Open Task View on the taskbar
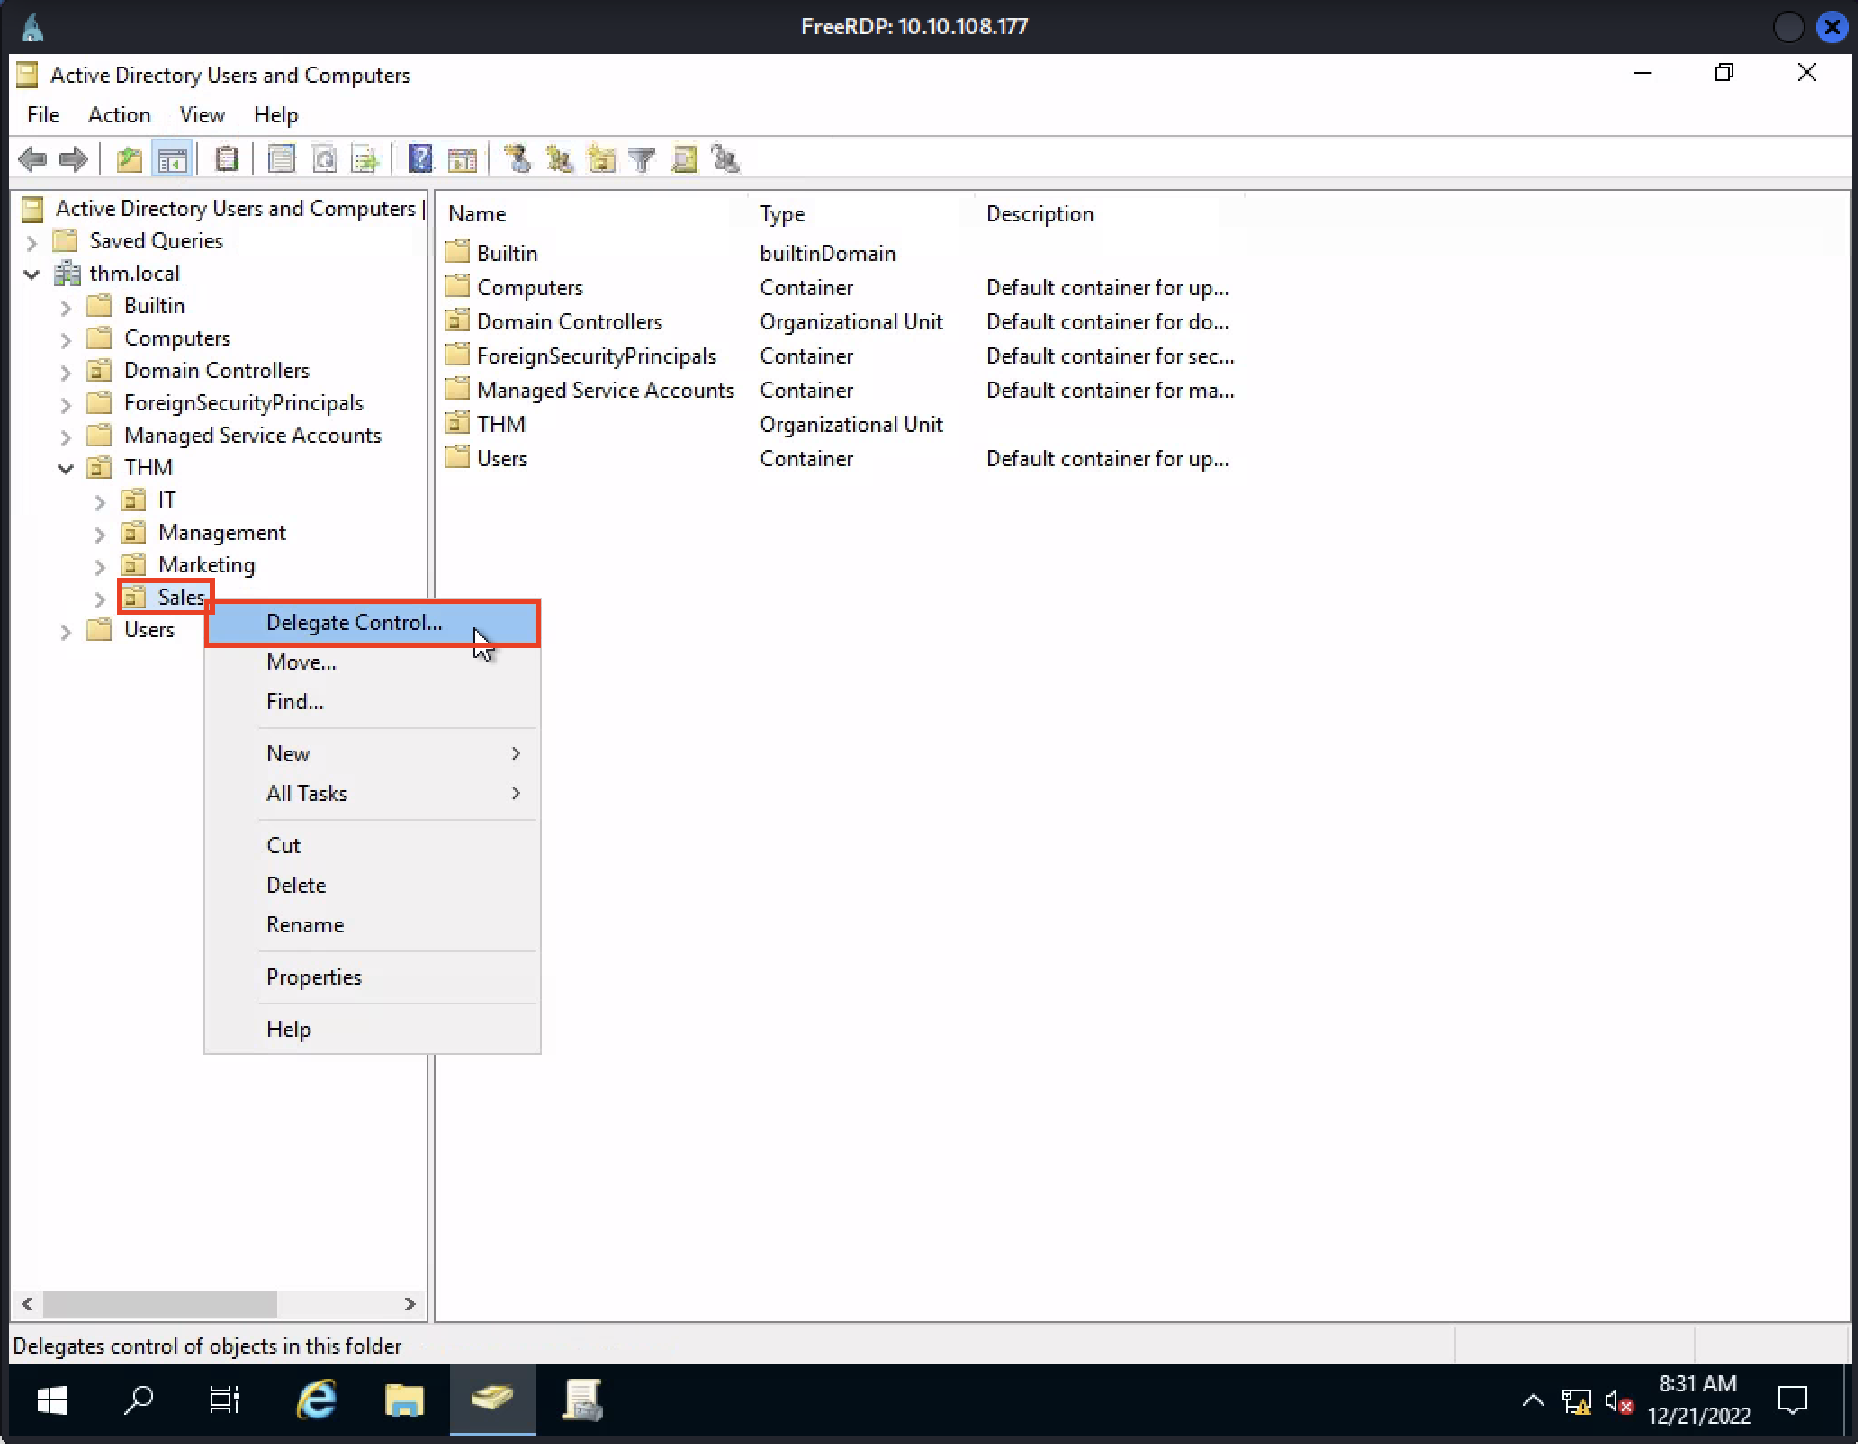 pos(224,1400)
